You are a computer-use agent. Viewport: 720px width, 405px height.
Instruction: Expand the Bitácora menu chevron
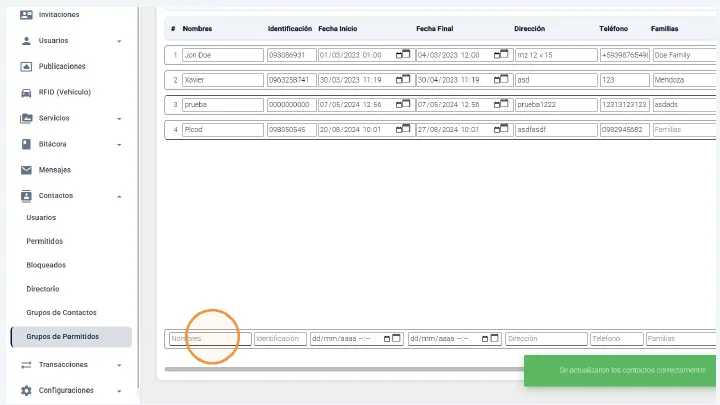(x=119, y=145)
